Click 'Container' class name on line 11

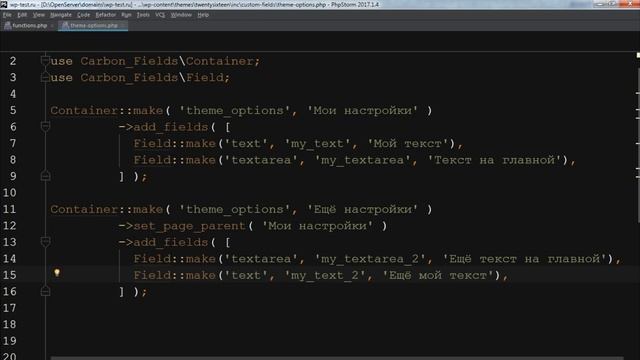click(84, 209)
